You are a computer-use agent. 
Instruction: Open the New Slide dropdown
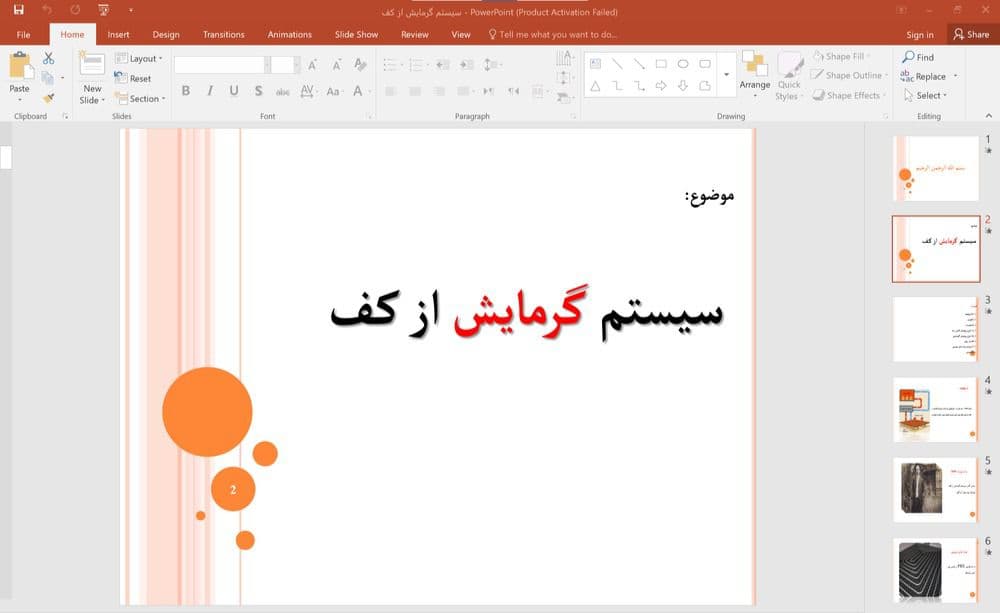click(92, 94)
